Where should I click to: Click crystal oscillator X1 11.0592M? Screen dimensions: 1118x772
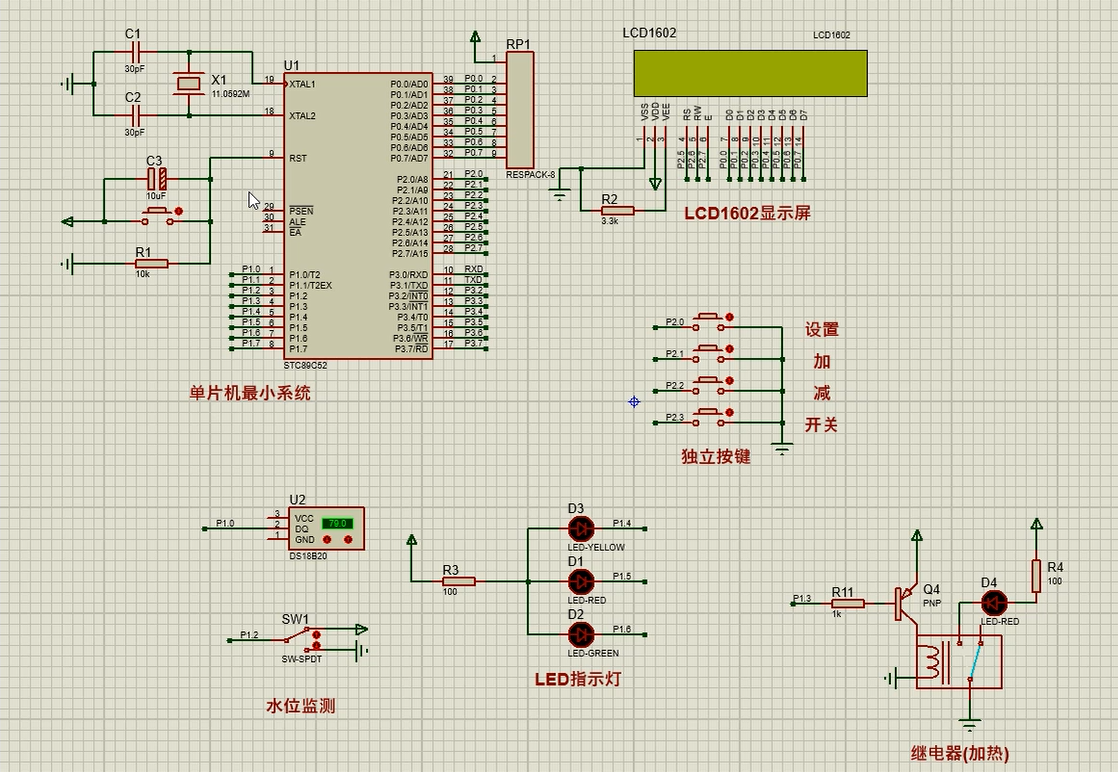tap(188, 83)
